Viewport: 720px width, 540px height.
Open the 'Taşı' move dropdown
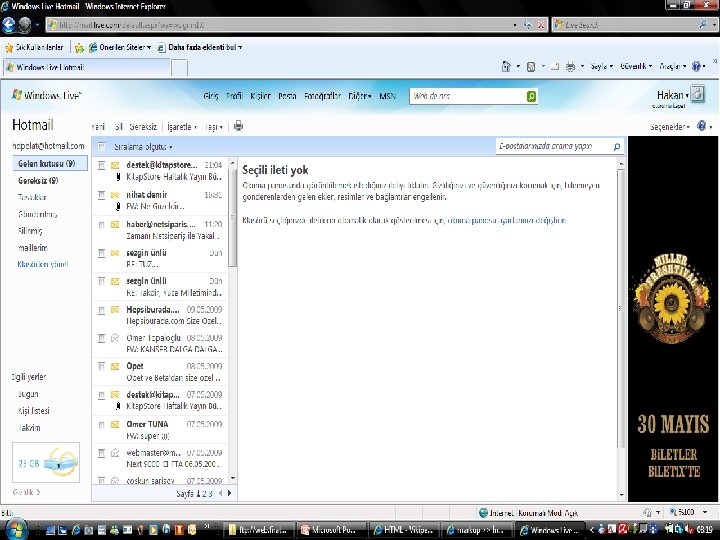(214, 127)
